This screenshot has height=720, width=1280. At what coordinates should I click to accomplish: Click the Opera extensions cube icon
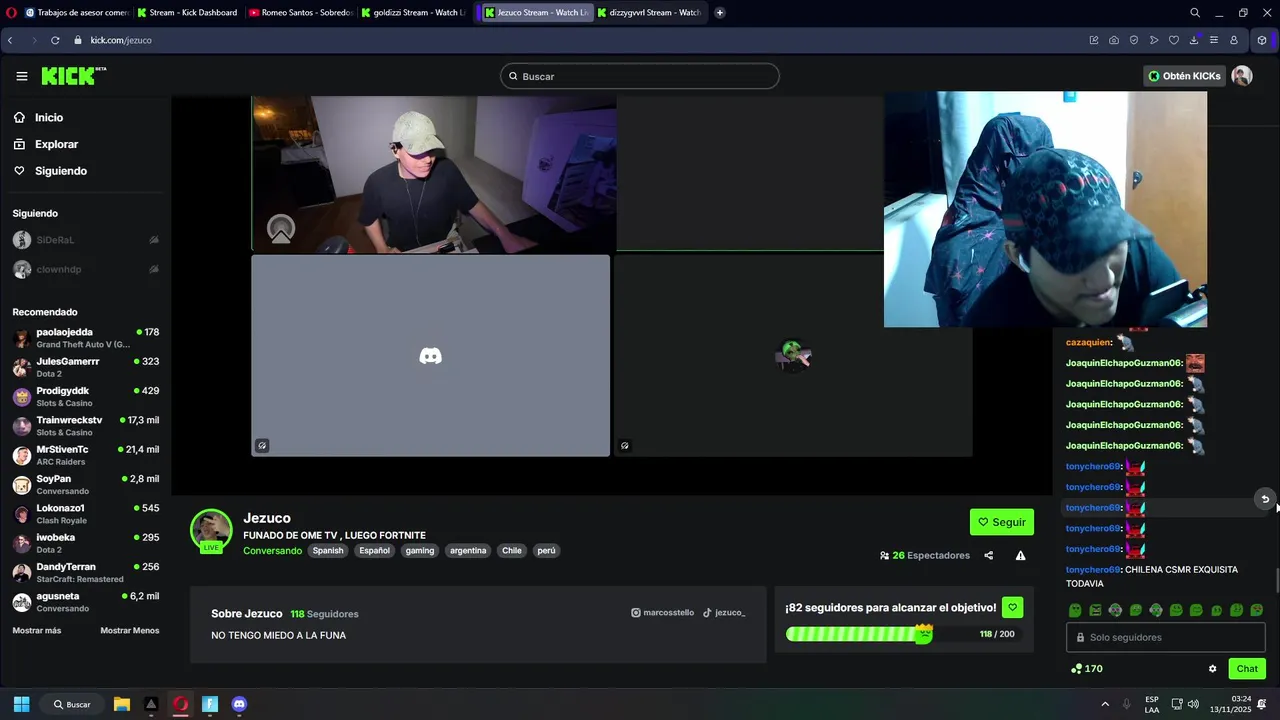[x=1262, y=40]
